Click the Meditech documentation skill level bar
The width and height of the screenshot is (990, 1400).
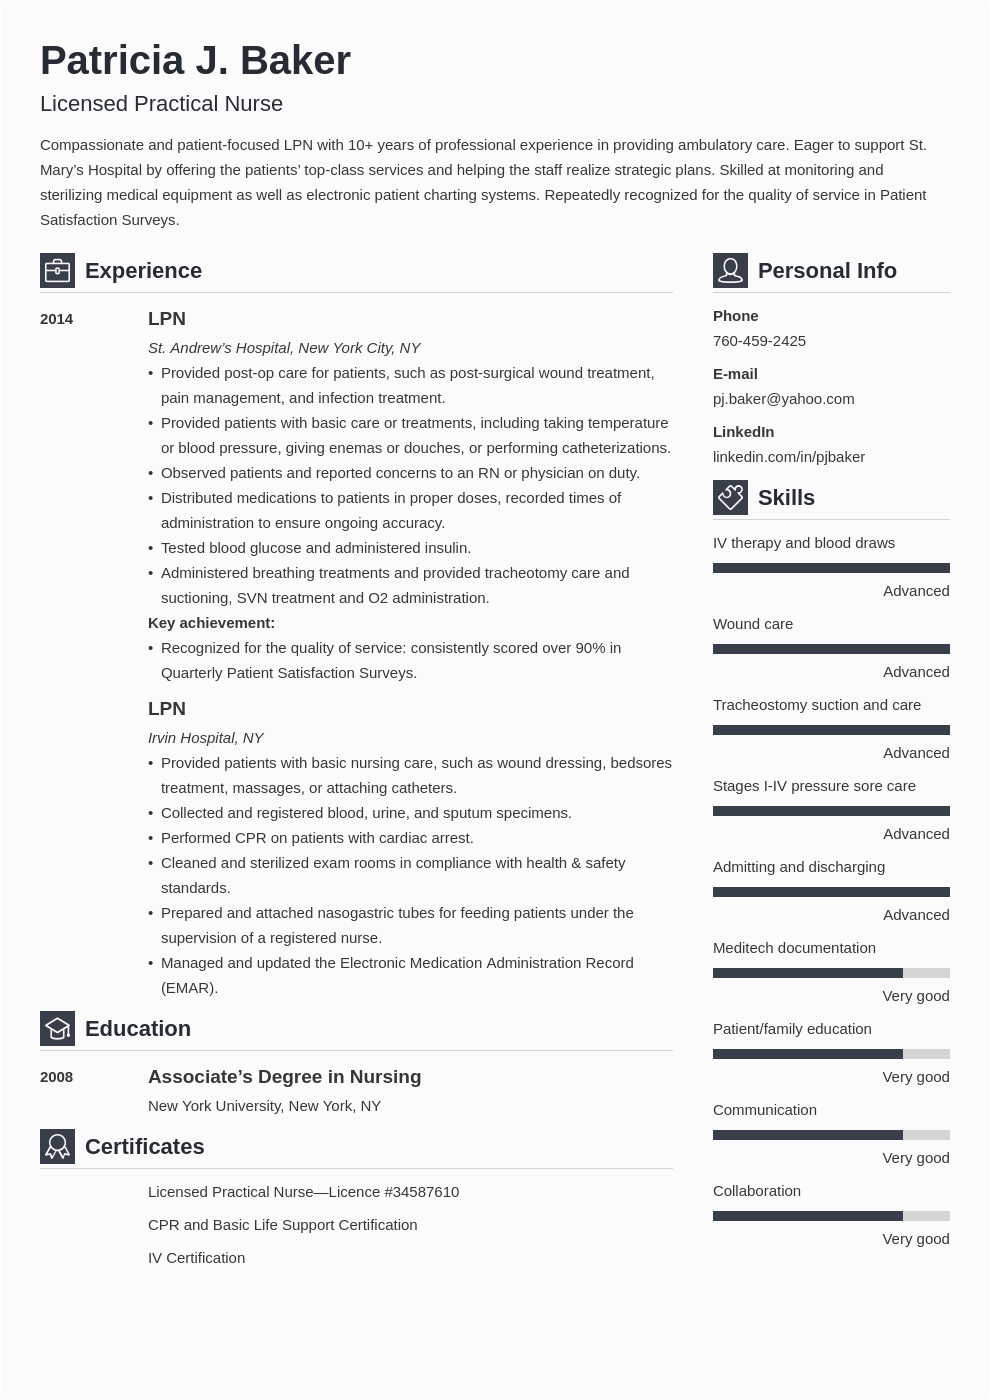pyautogui.click(x=831, y=973)
